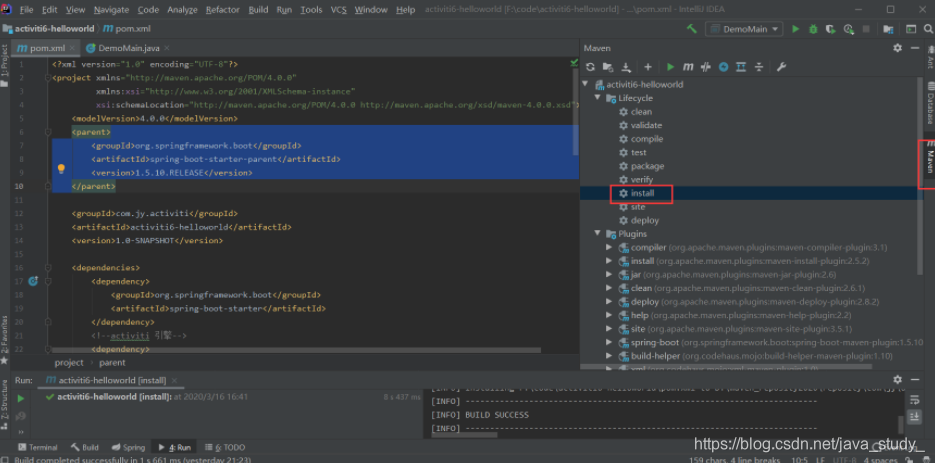Open Run Anything icon in toolbar
The height and width of the screenshot is (463, 935).
point(911,29)
